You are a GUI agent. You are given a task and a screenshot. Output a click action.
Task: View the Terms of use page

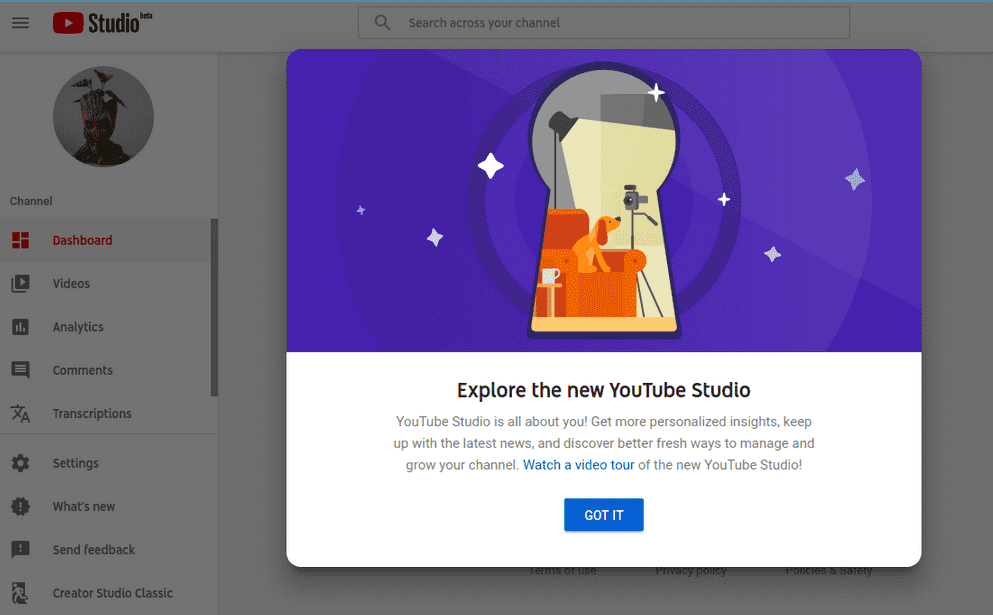coord(562,570)
